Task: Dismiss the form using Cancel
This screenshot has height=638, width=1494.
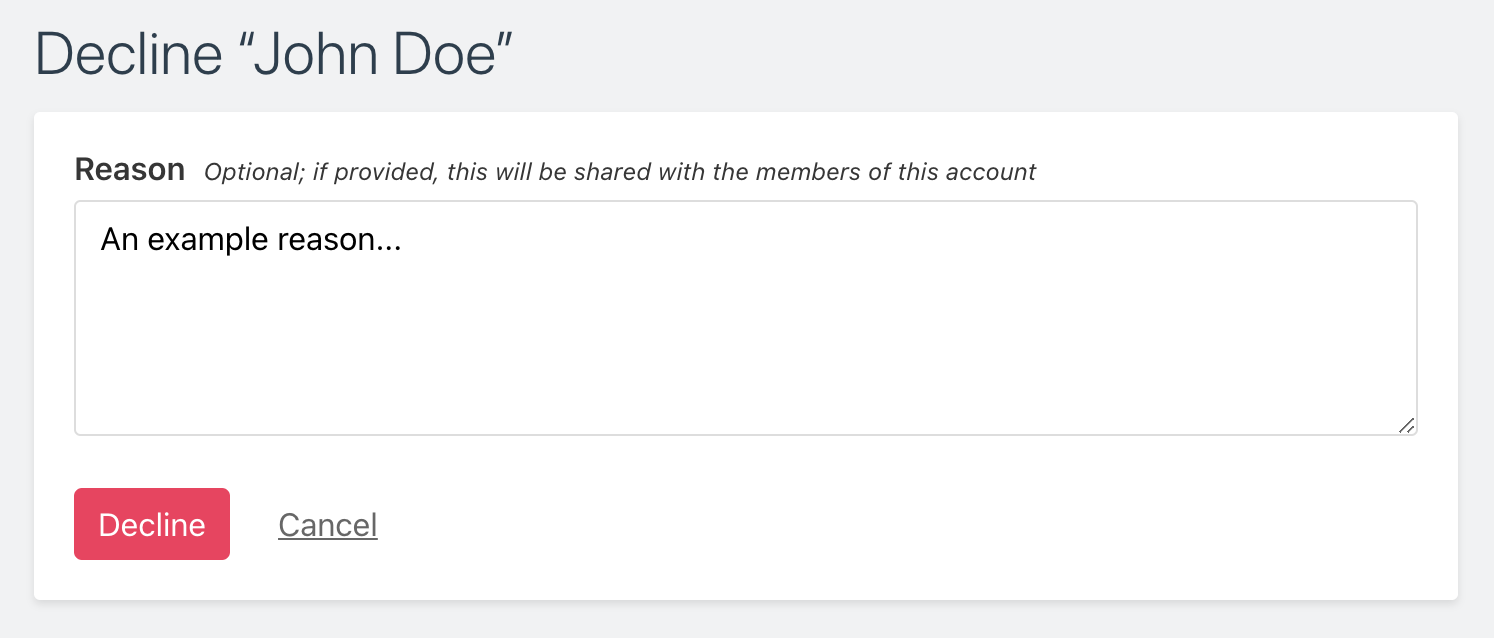Action: (328, 524)
